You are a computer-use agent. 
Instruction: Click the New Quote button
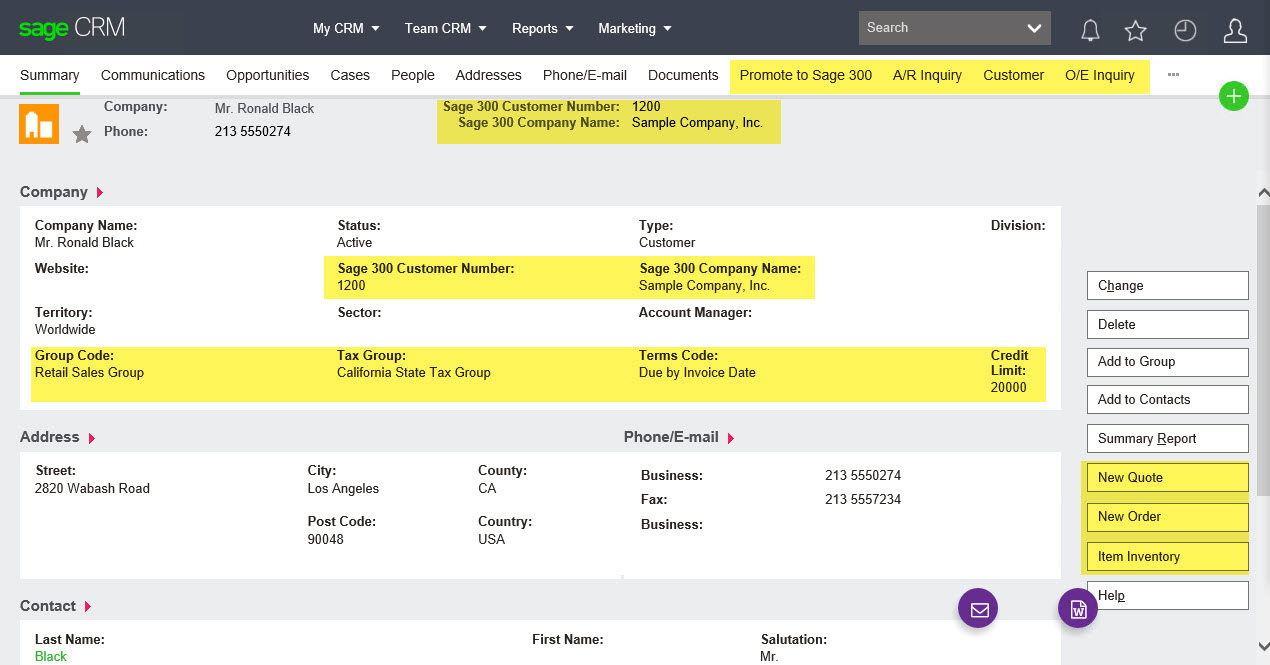click(x=1166, y=477)
